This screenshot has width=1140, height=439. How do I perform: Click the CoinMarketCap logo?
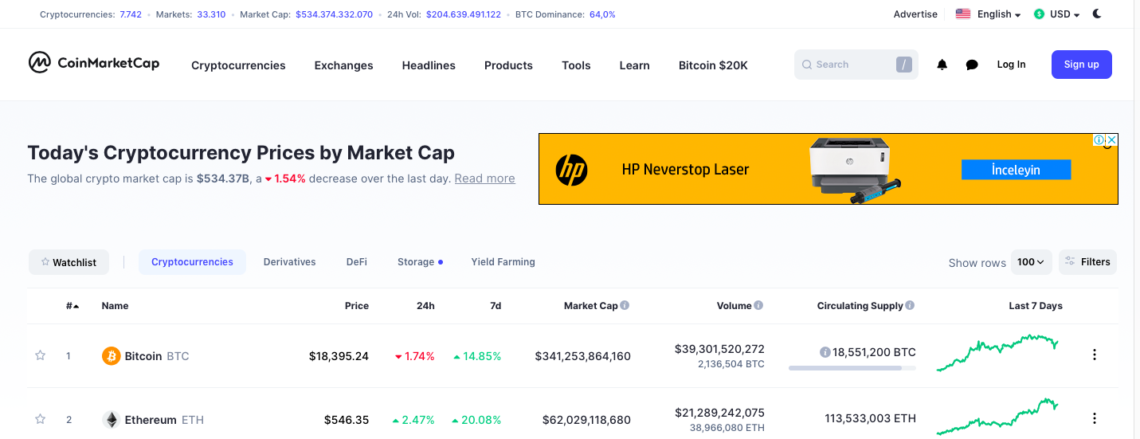95,64
